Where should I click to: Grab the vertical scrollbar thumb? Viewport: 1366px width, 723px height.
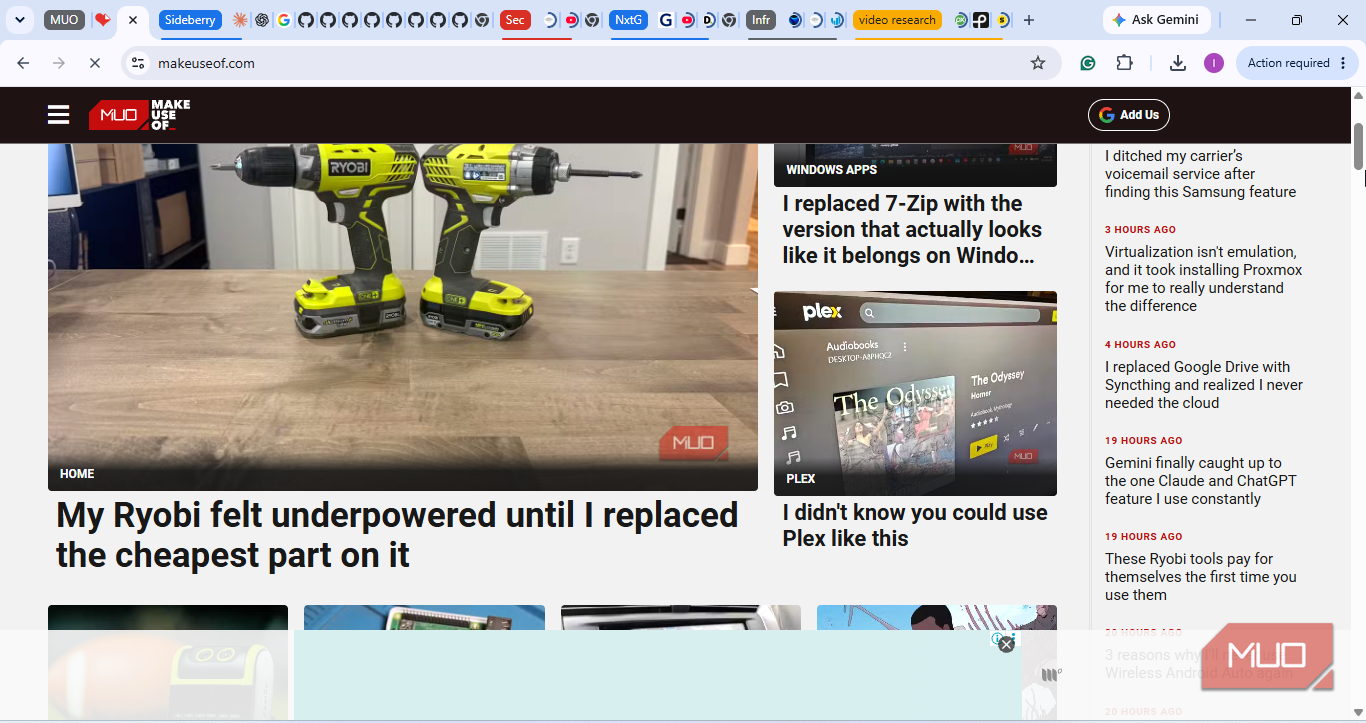[x=1358, y=146]
